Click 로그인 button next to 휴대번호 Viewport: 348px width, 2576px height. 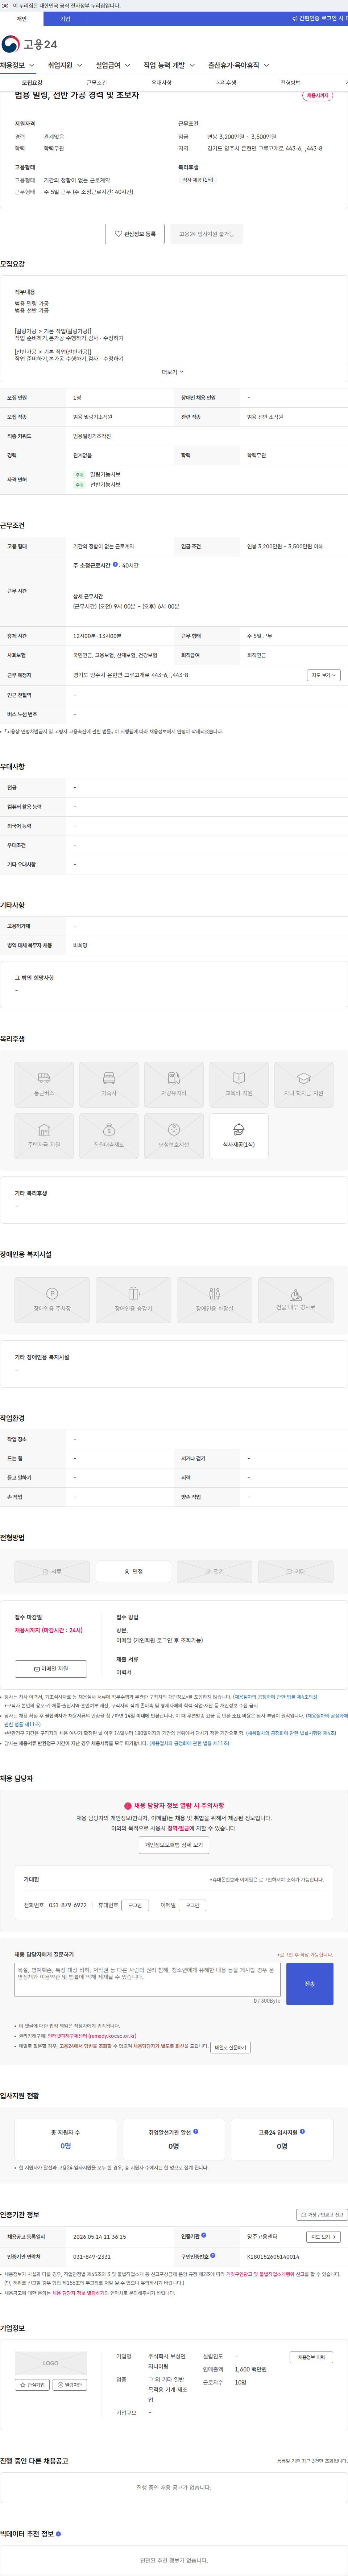[x=135, y=1905]
